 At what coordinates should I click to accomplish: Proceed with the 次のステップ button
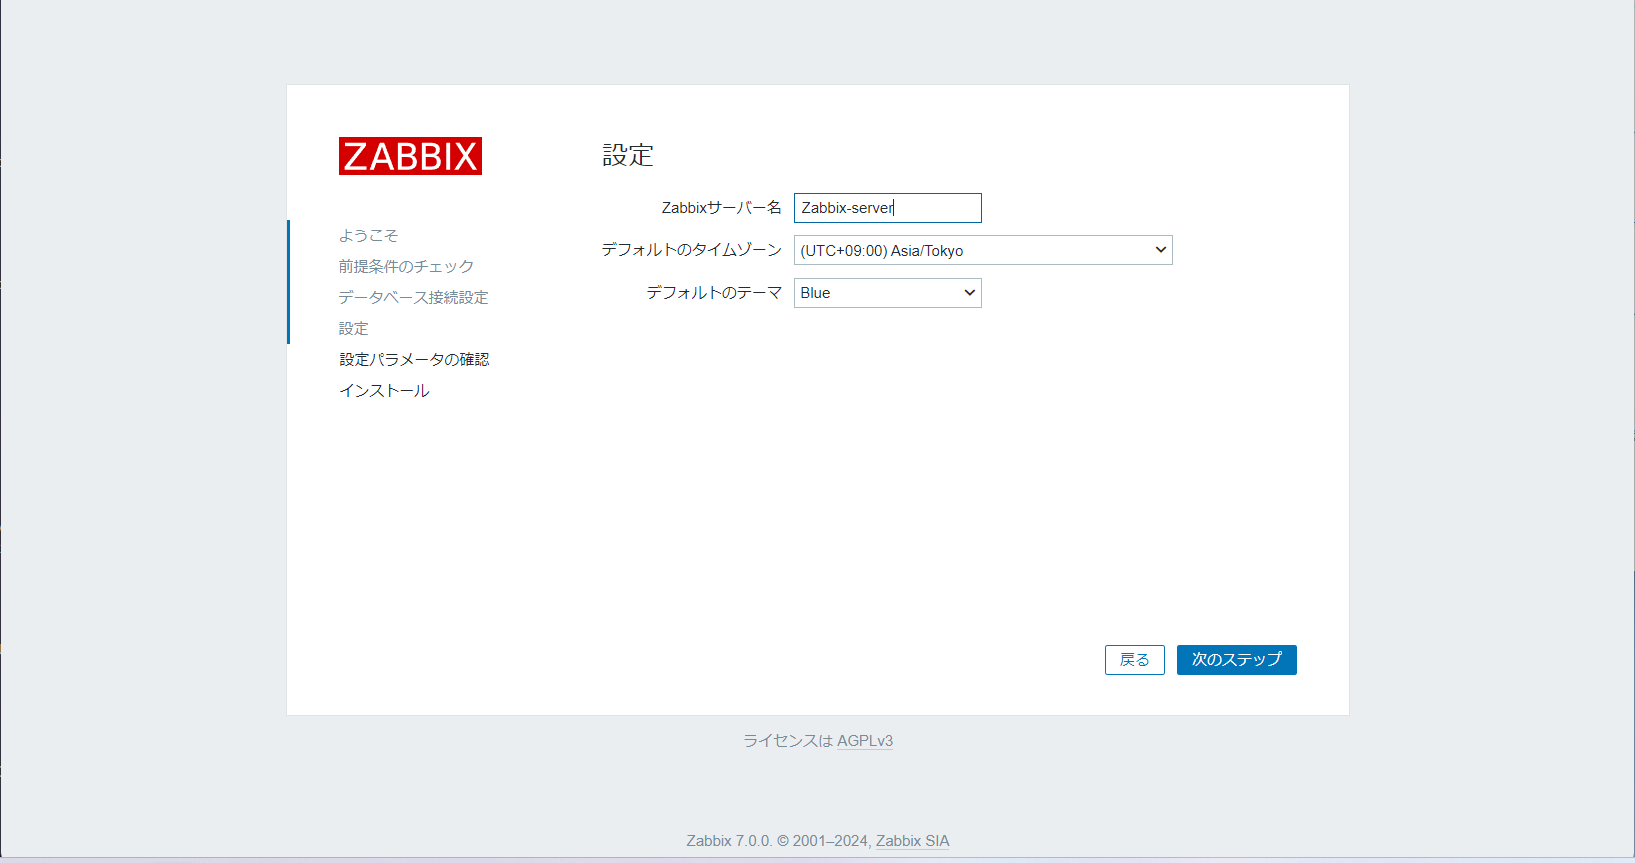point(1236,660)
